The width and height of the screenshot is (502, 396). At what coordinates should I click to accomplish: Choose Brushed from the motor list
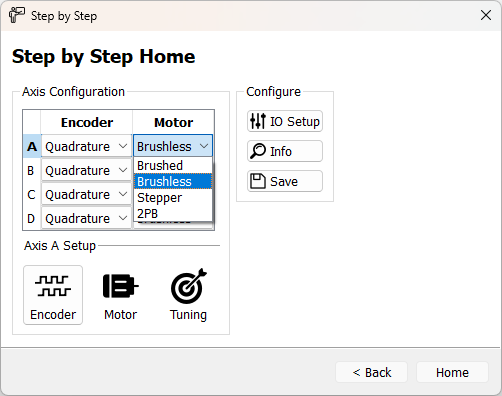click(x=173, y=165)
